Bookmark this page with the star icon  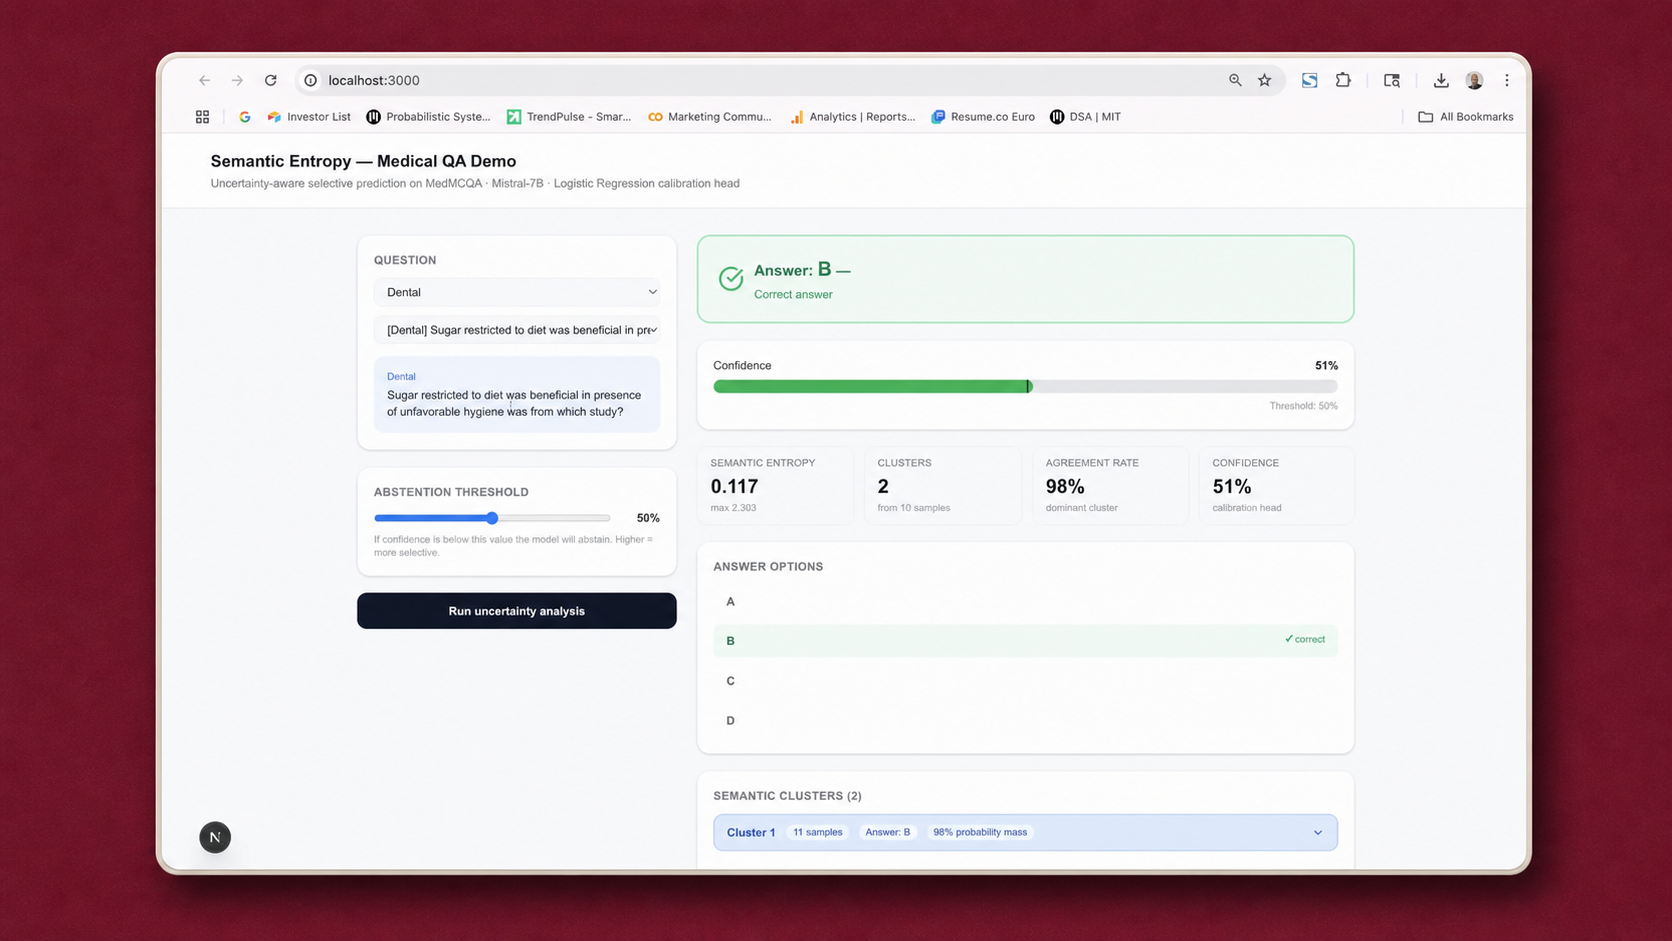[x=1265, y=80]
